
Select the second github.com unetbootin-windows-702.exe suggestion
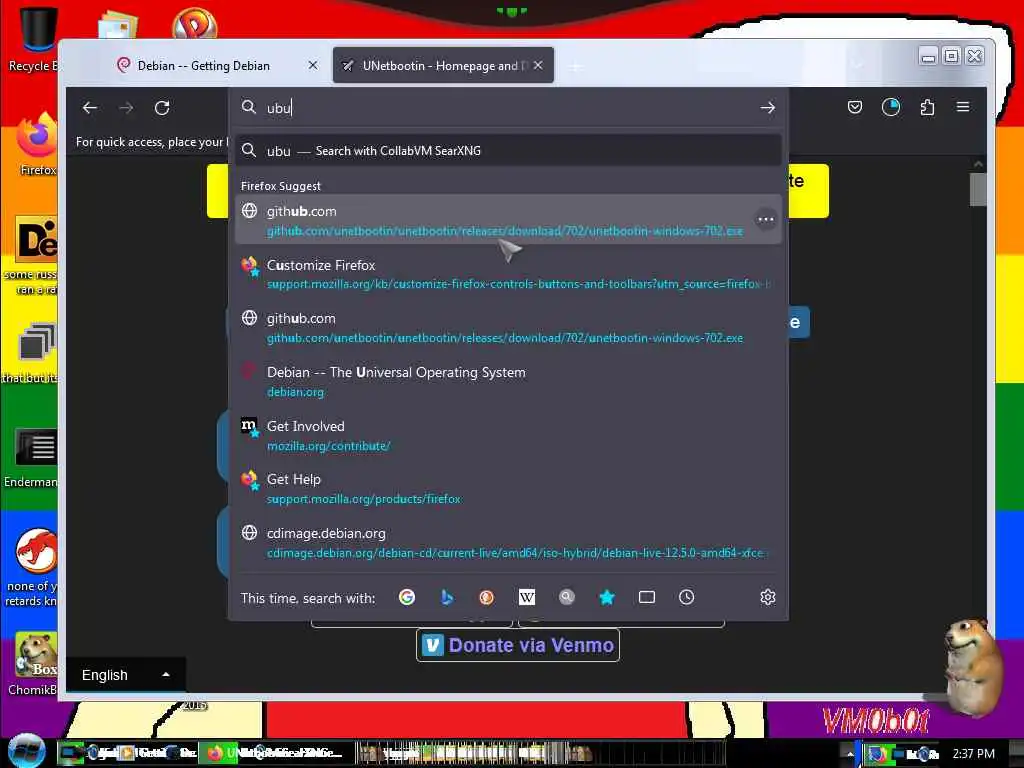click(508, 328)
